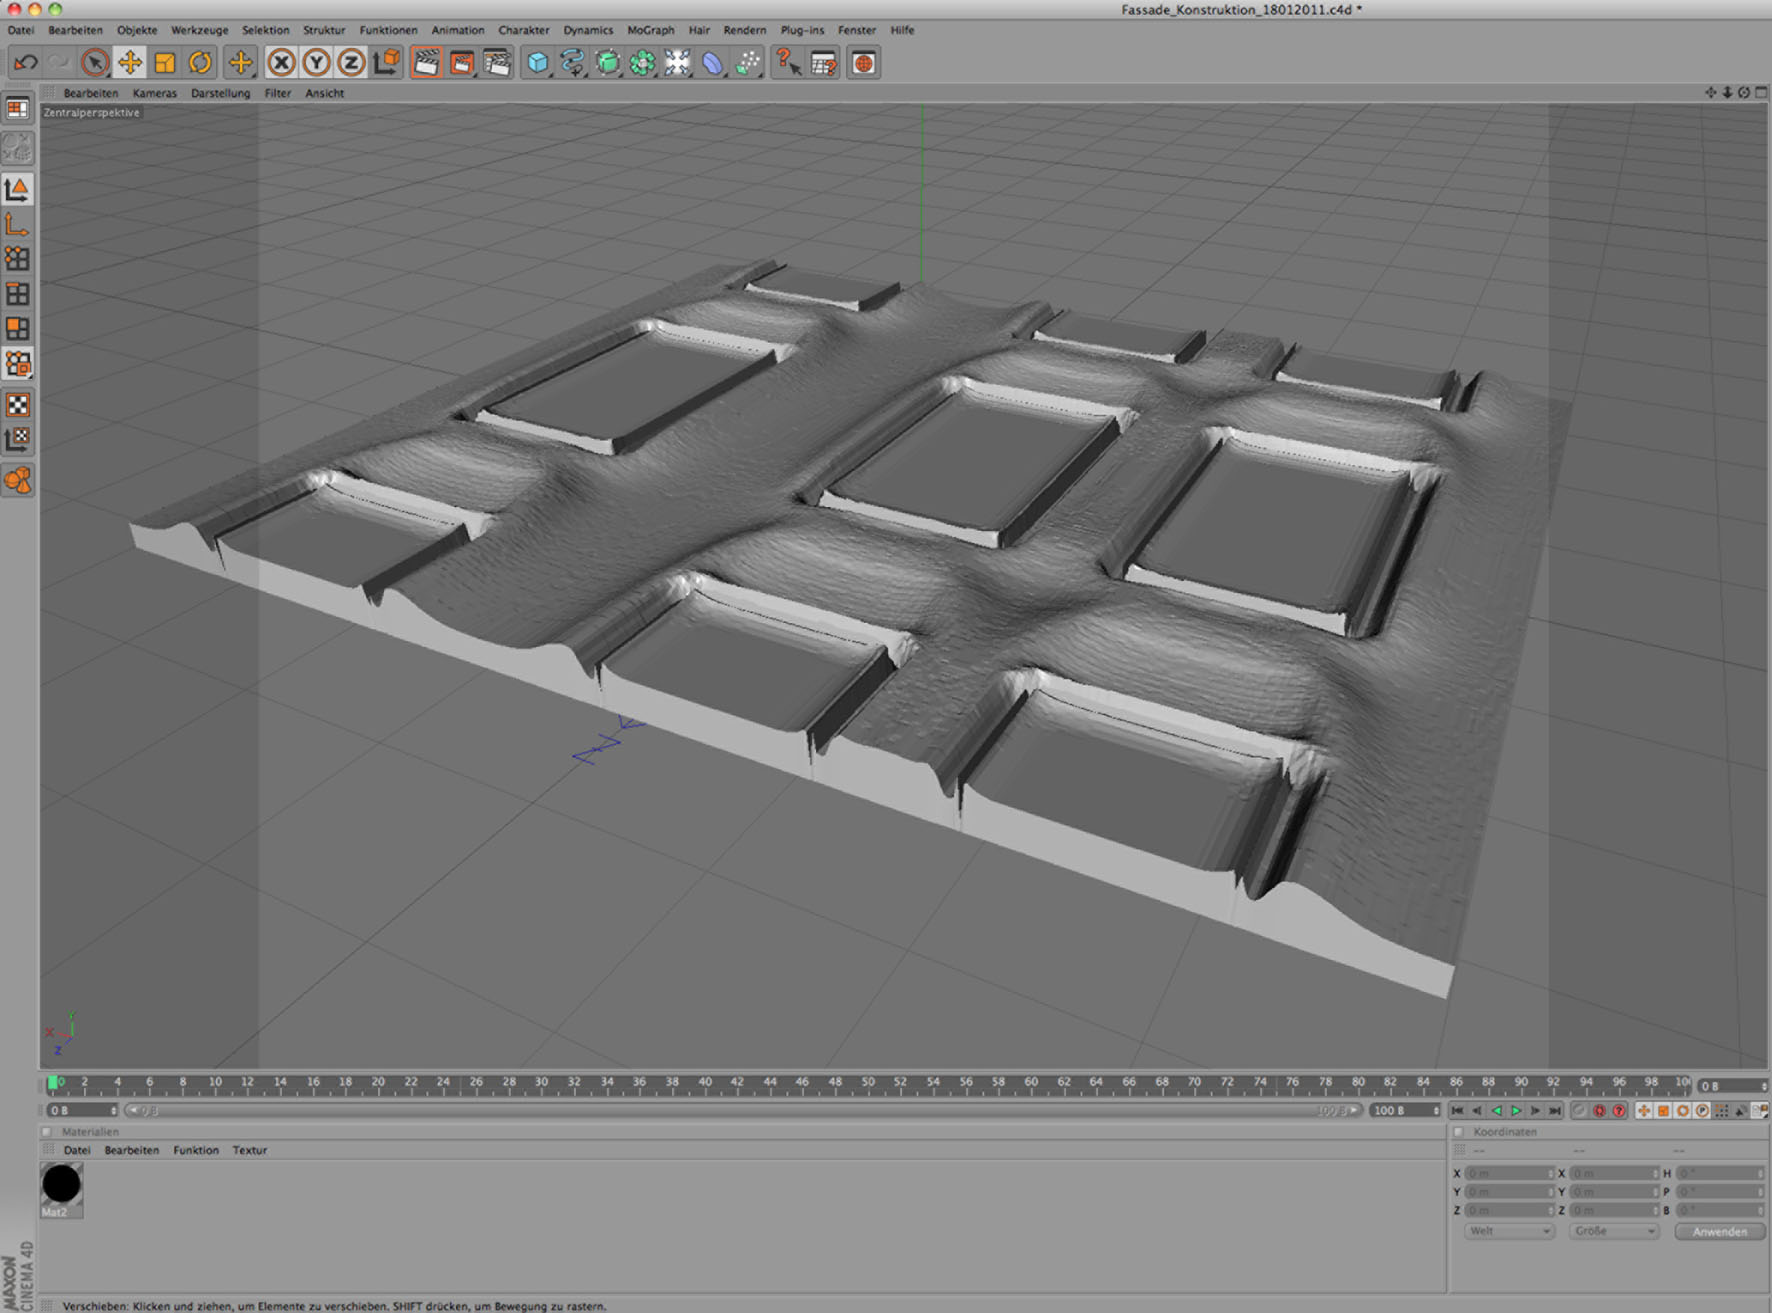Click the stepper on the 100 B end-frame field
This screenshot has height=1313, width=1772.
pyautogui.click(x=1436, y=1110)
